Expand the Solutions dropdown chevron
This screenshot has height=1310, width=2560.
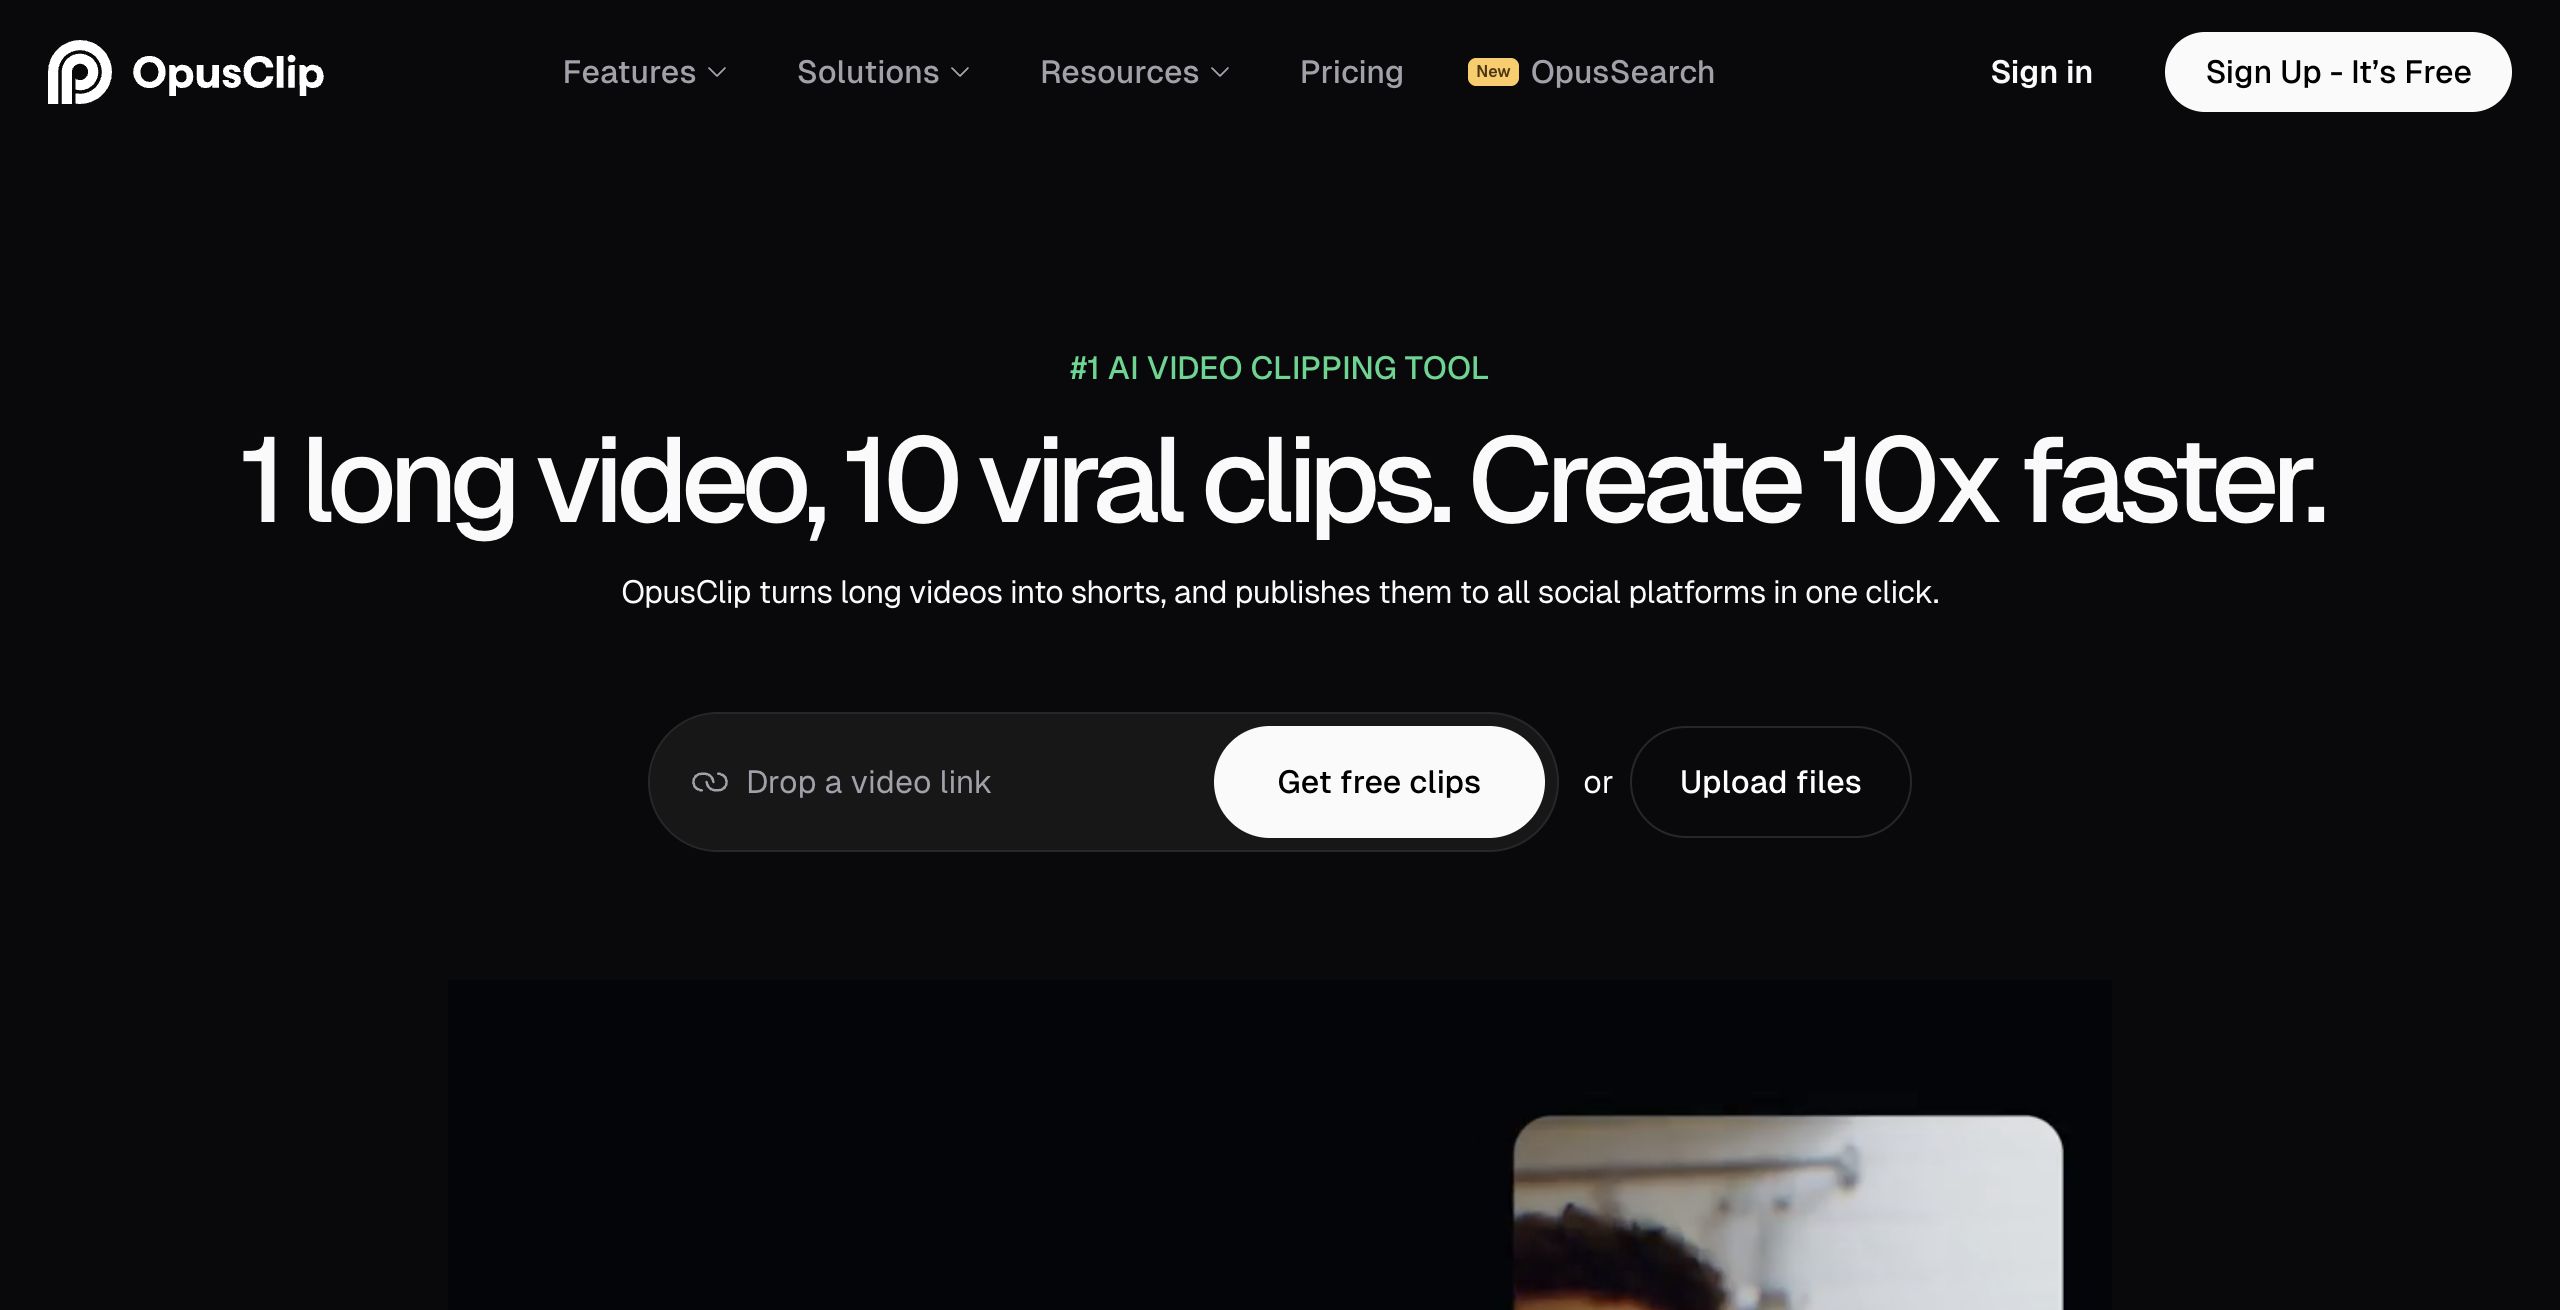pyautogui.click(x=960, y=73)
